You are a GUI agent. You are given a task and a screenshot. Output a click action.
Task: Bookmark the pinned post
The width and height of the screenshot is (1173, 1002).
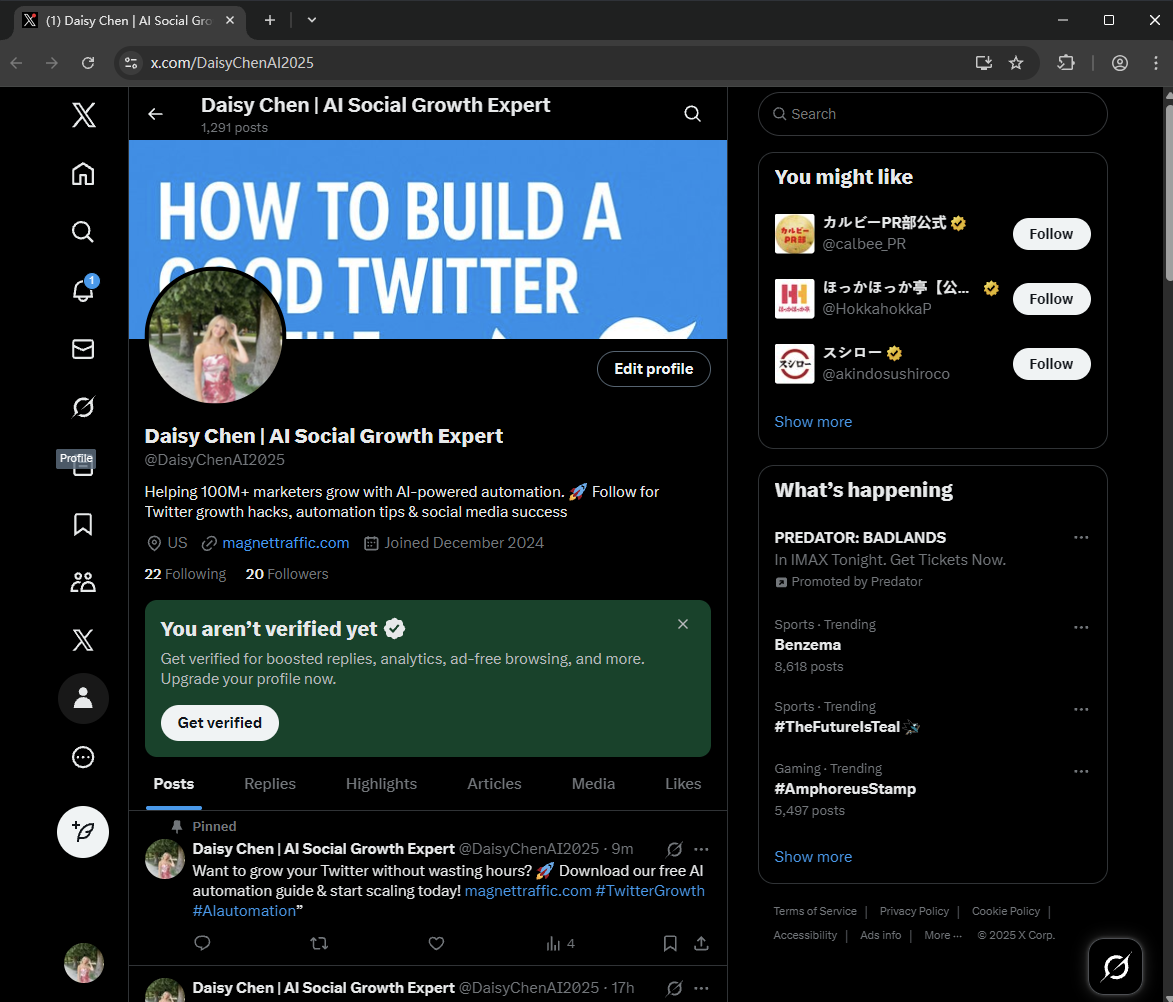click(670, 943)
